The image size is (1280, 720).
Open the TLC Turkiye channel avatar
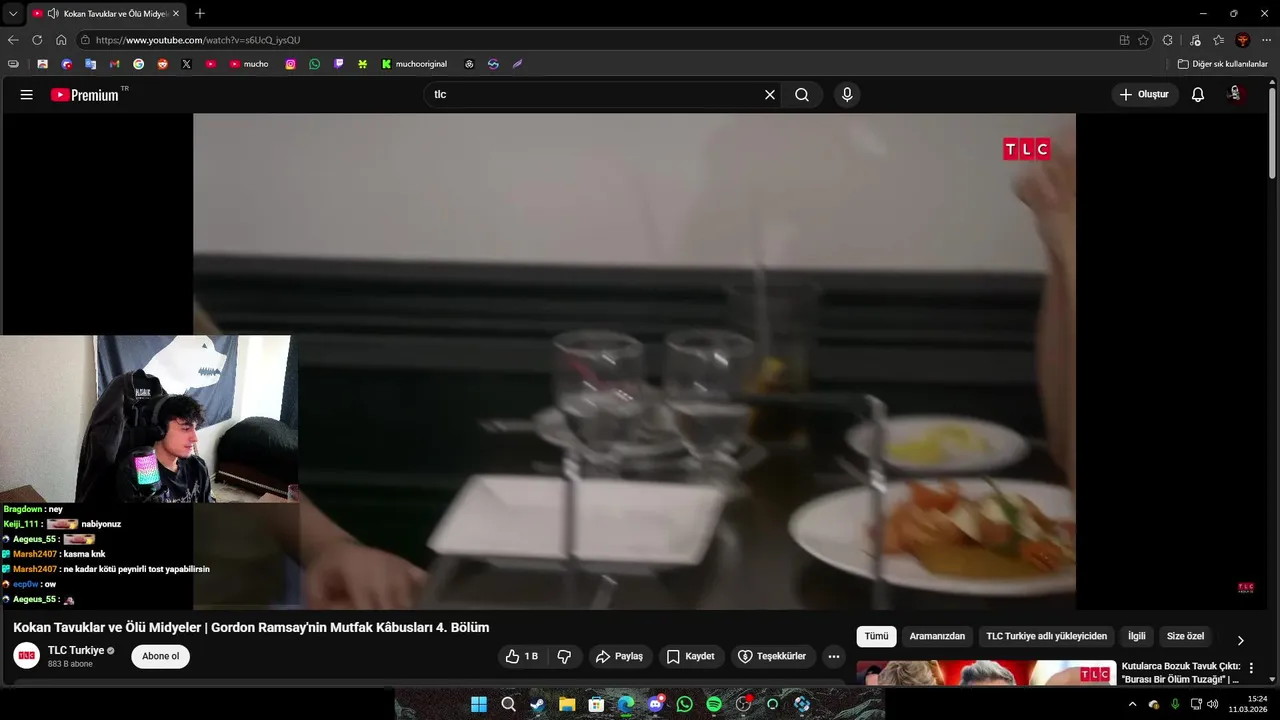27,656
